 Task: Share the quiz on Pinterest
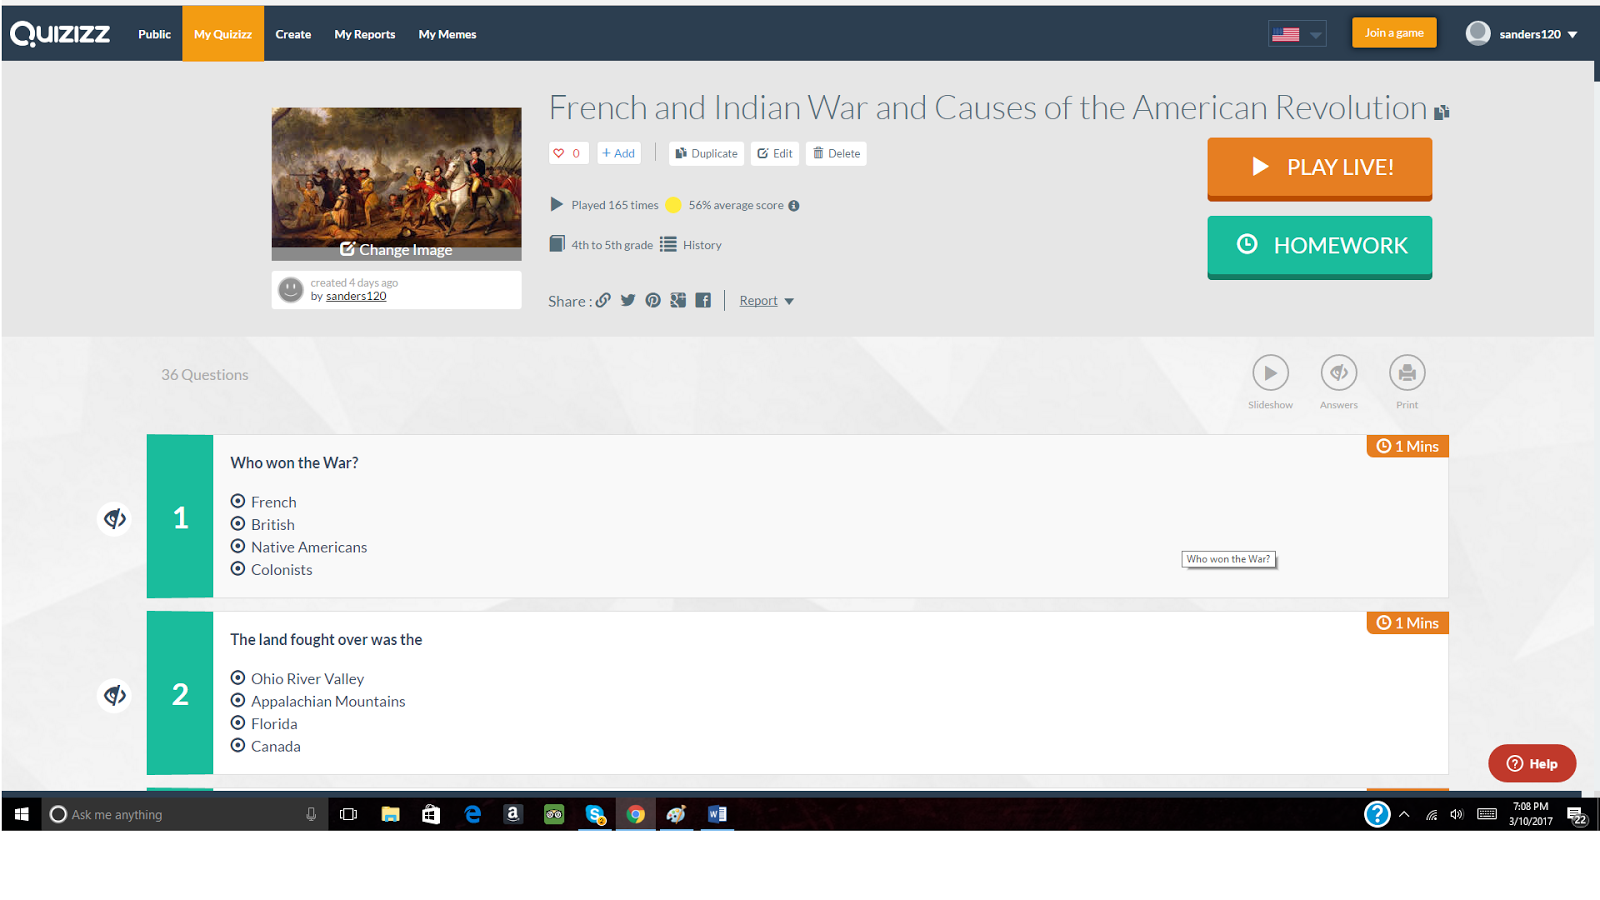click(x=653, y=300)
